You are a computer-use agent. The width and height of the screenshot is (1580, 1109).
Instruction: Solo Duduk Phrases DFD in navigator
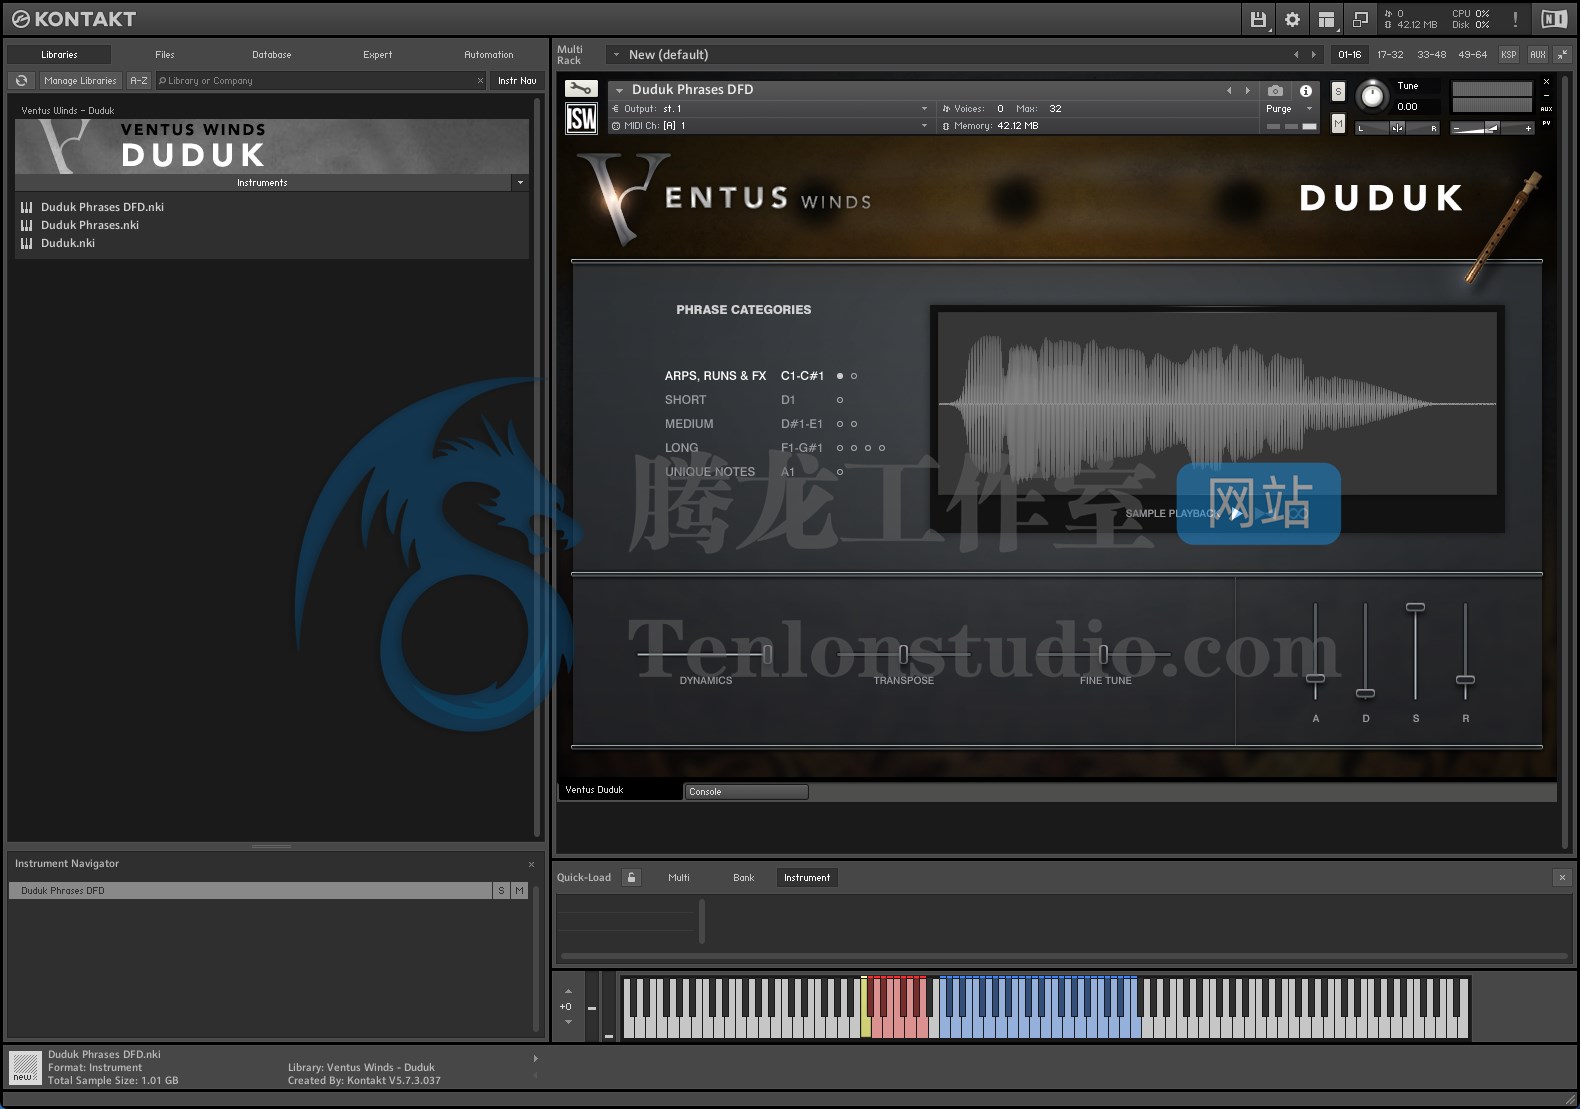[x=501, y=890]
